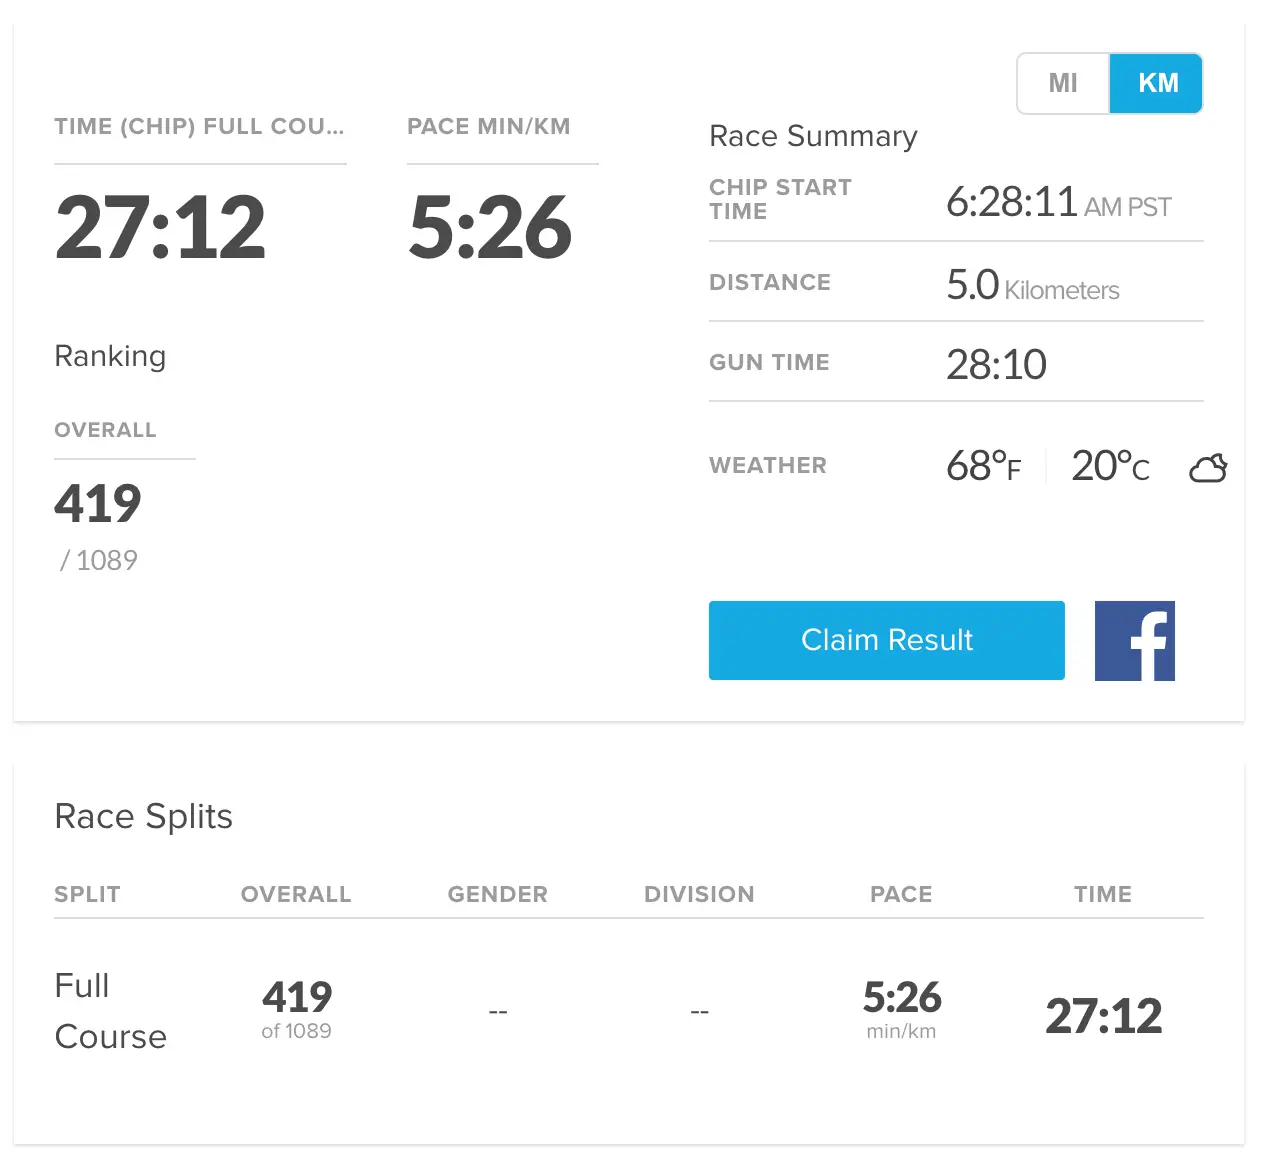Viewport: 1262px width, 1168px height.
Task: Select the chip time 27:12 heading value
Action: point(160,227)
